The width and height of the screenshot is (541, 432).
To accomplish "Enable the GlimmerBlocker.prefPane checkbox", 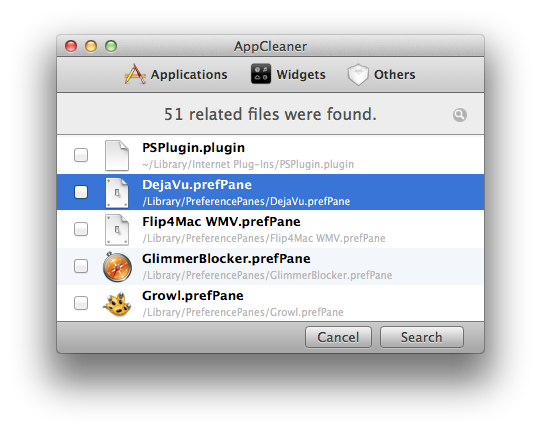I will click(81, 266).
